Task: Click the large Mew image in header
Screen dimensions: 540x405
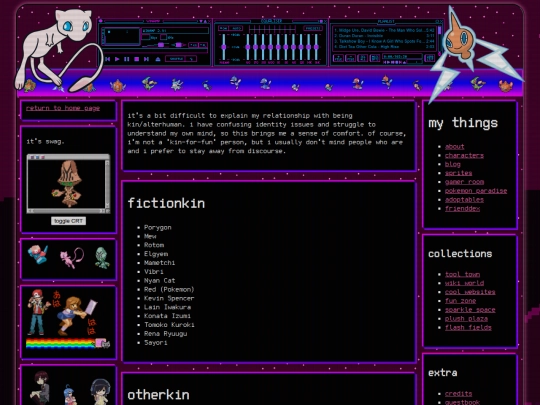Action: tap(59, 51)
